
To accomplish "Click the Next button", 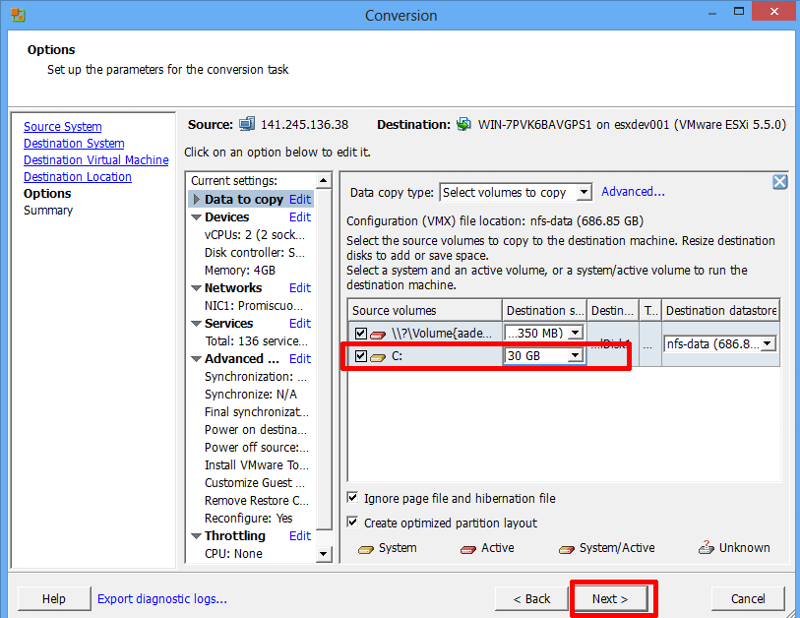I will 610,599.
